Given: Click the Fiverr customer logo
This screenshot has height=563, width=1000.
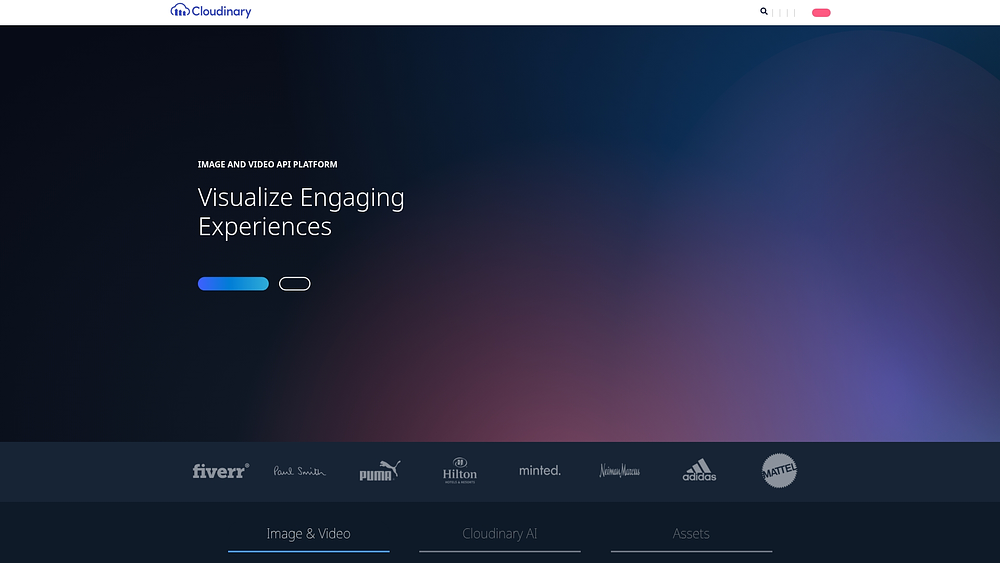Looking at the screenshot, I should [221, 471].
